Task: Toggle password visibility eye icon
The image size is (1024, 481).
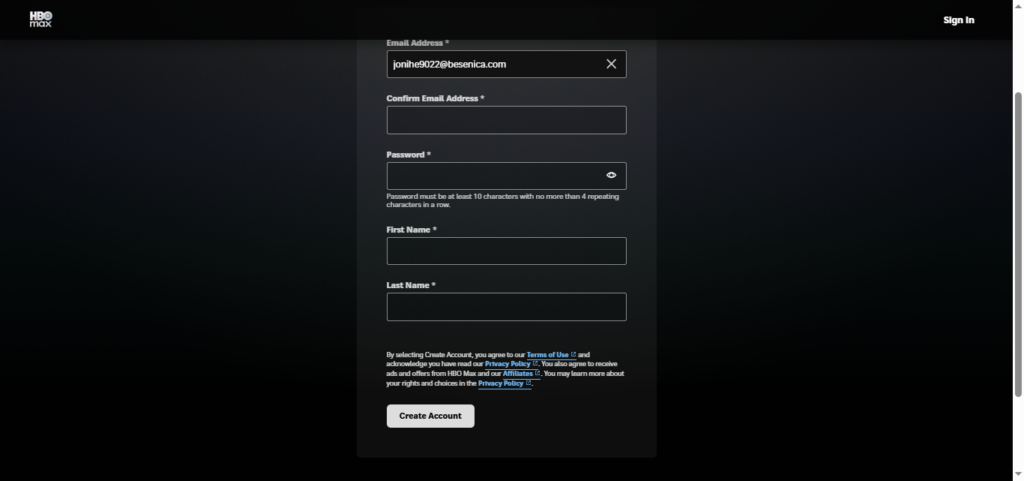Action: pos(611,176)
